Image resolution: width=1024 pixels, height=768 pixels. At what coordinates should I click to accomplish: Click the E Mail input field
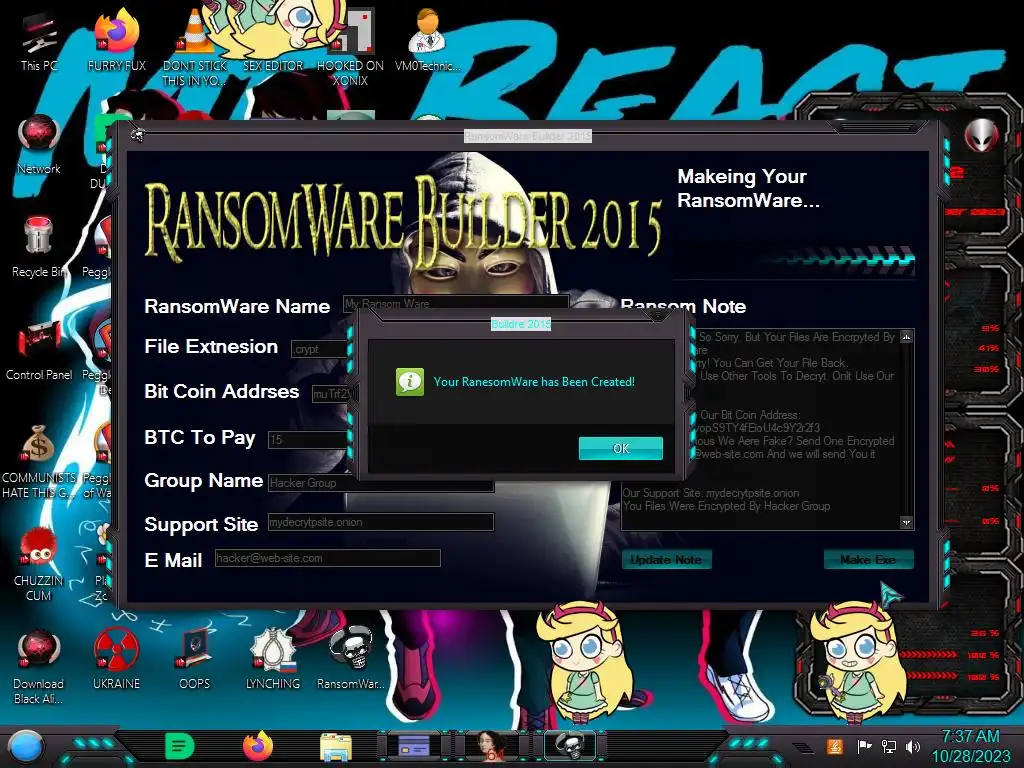tap(328, 558)
